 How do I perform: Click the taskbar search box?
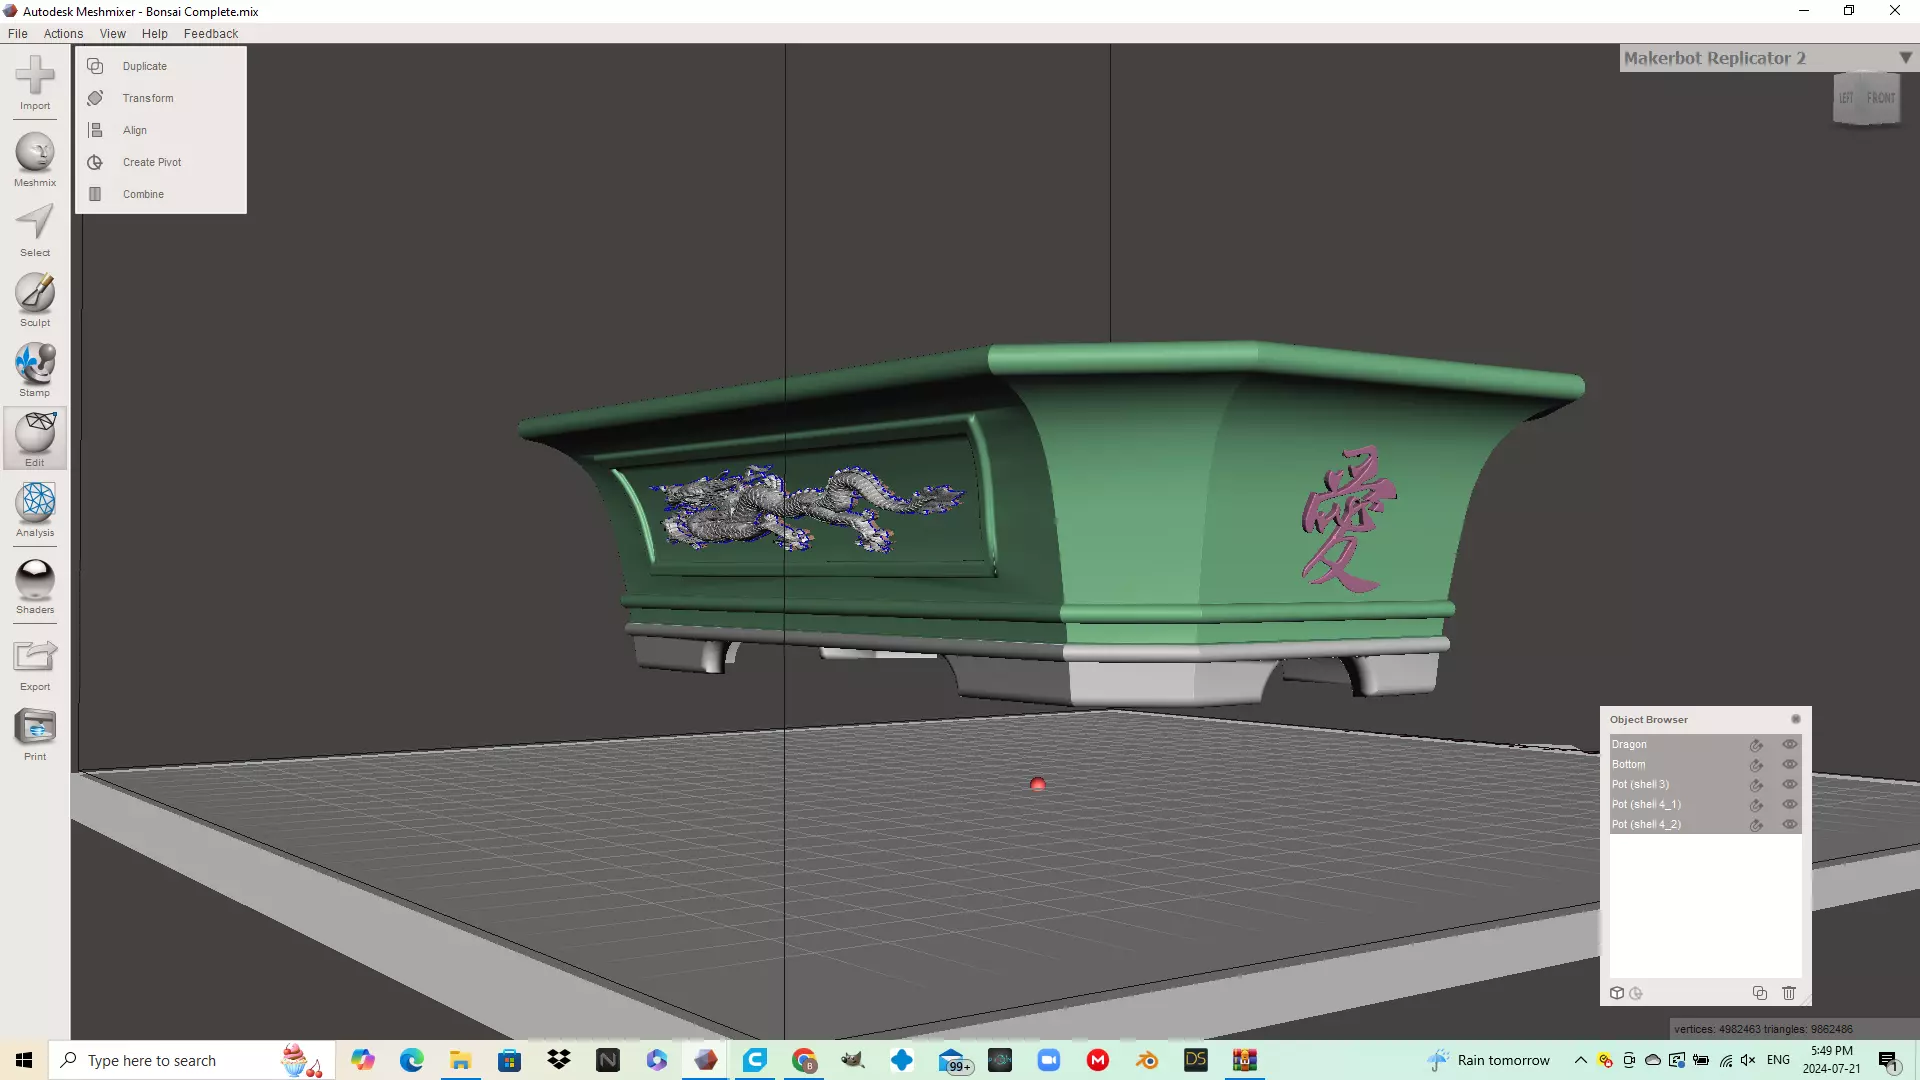tap(190, 1060)
